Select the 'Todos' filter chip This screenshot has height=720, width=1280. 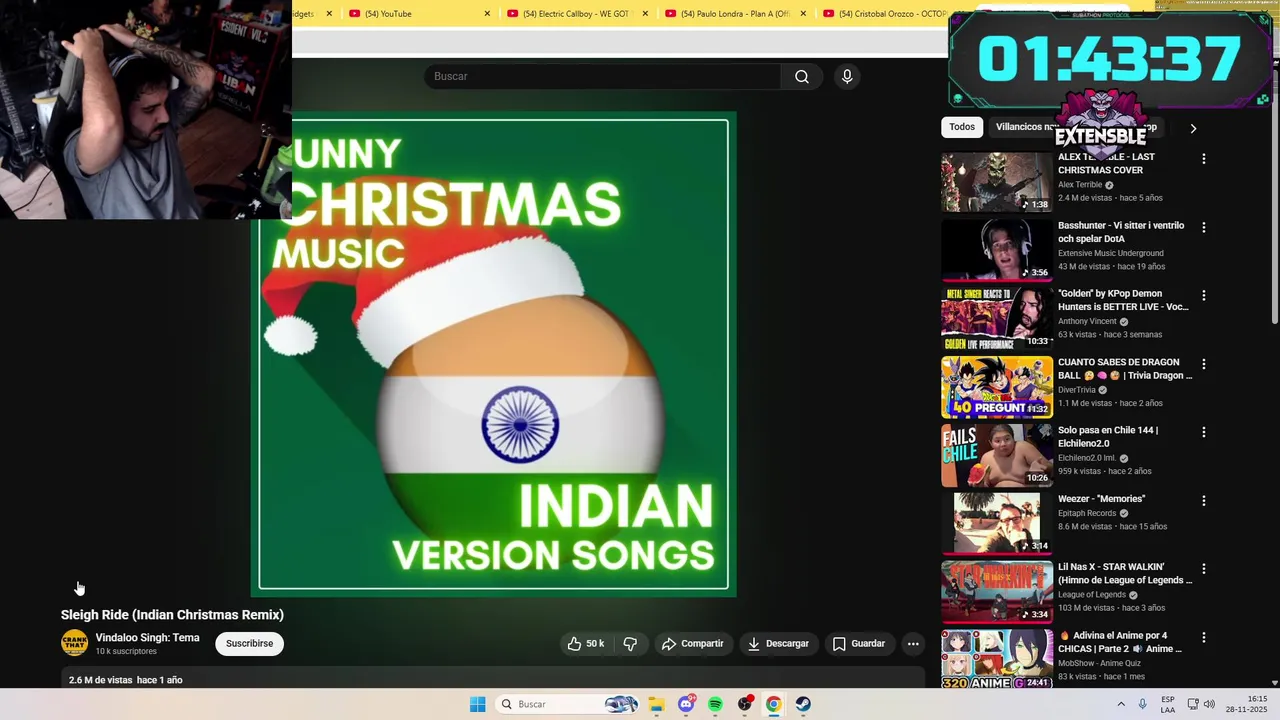tap(962, 127)
